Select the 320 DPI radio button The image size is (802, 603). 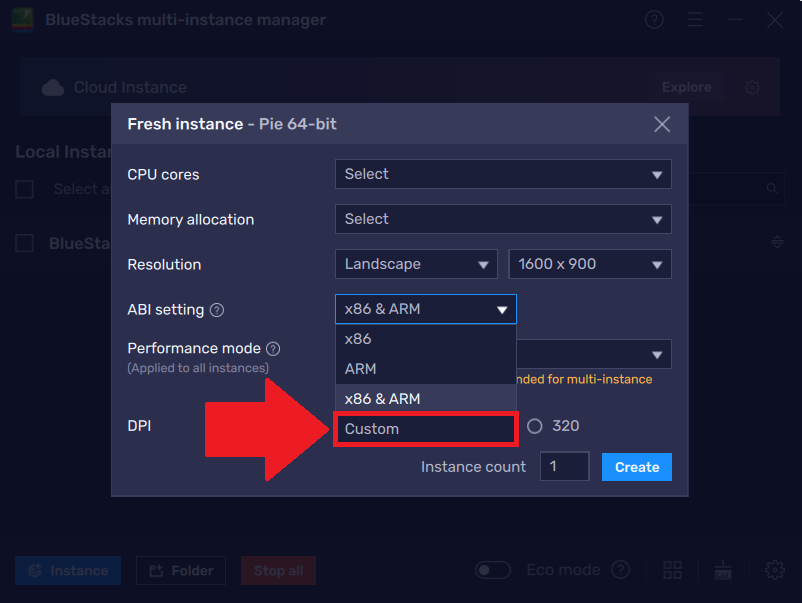coord(534,426)
